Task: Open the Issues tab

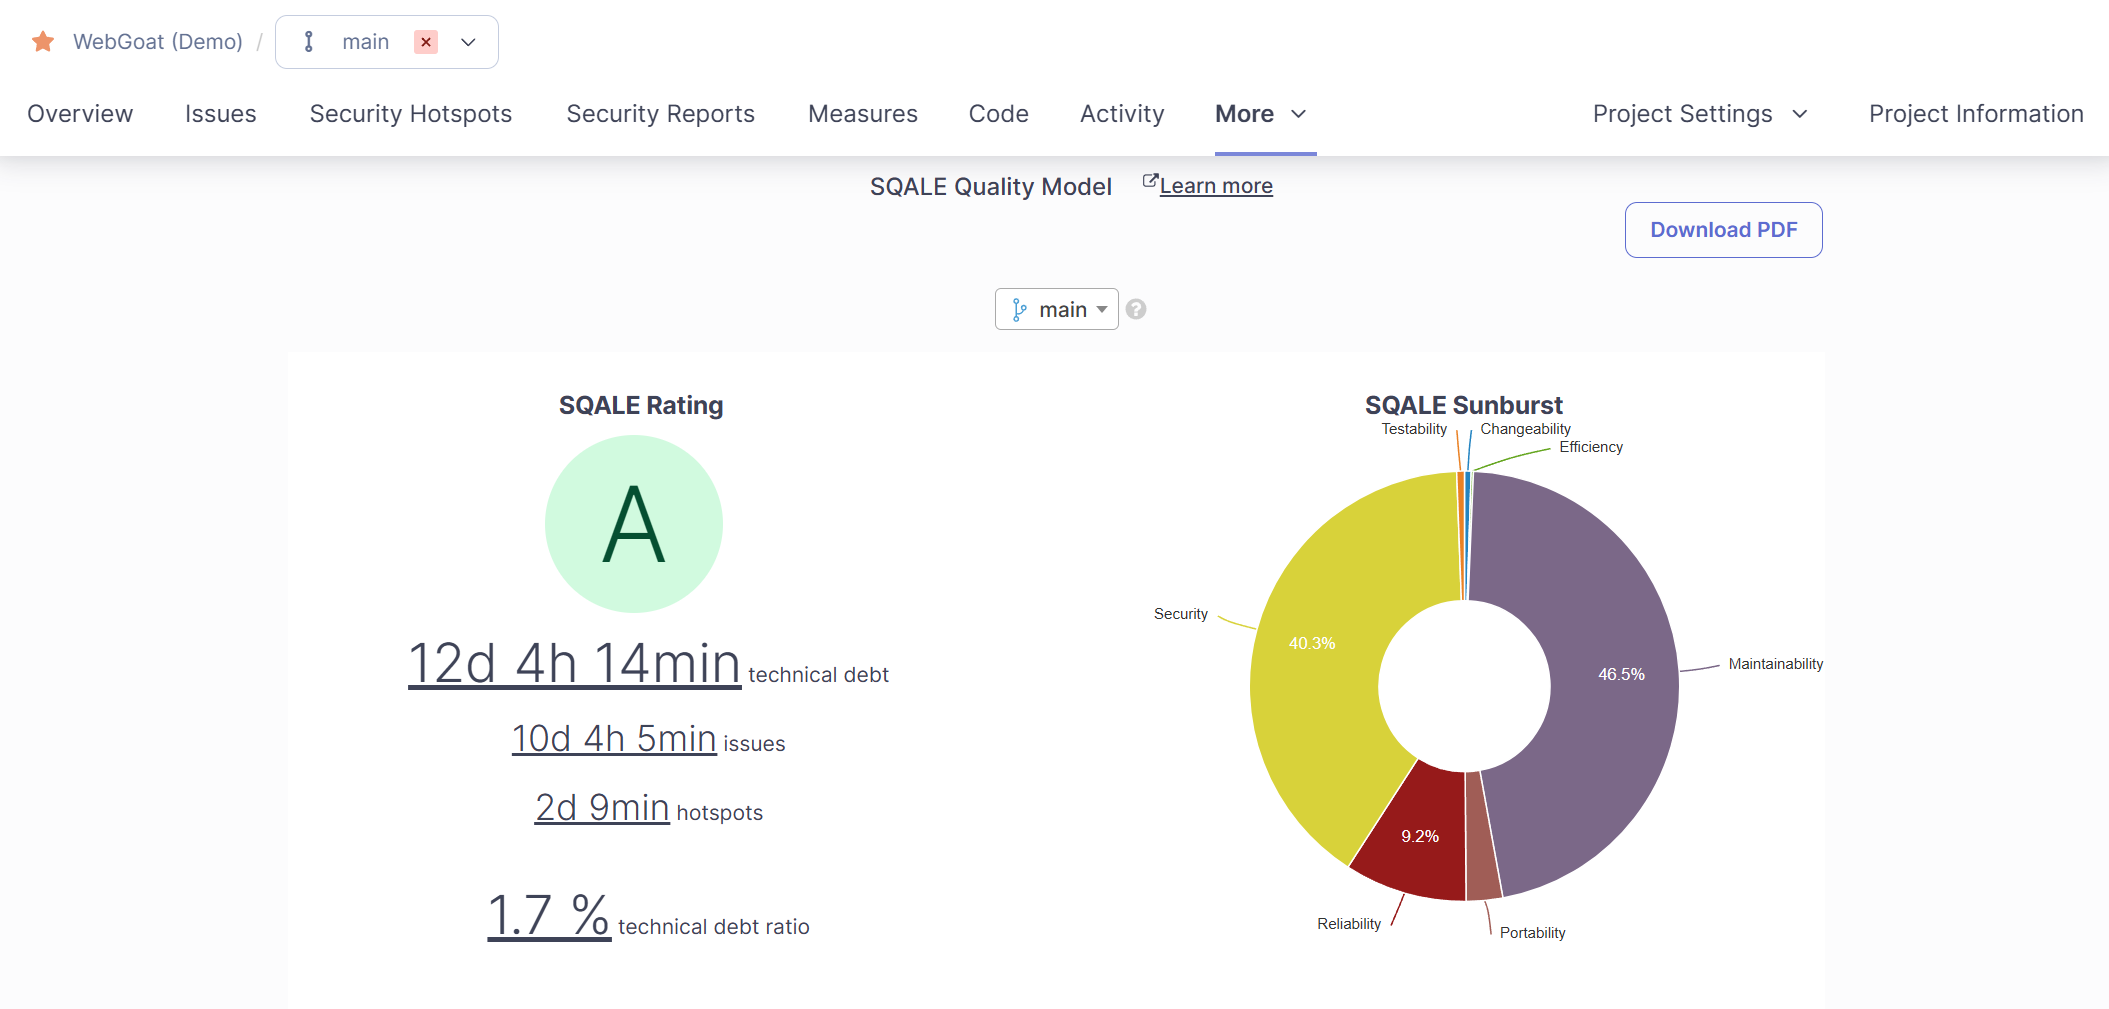Action: point(220,114)
